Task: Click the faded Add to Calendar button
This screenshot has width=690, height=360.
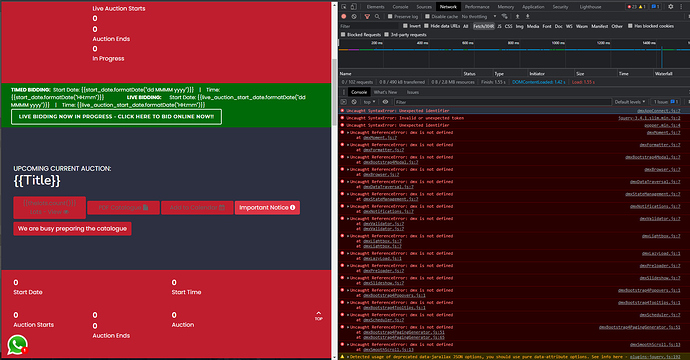Action: point(197,208)
